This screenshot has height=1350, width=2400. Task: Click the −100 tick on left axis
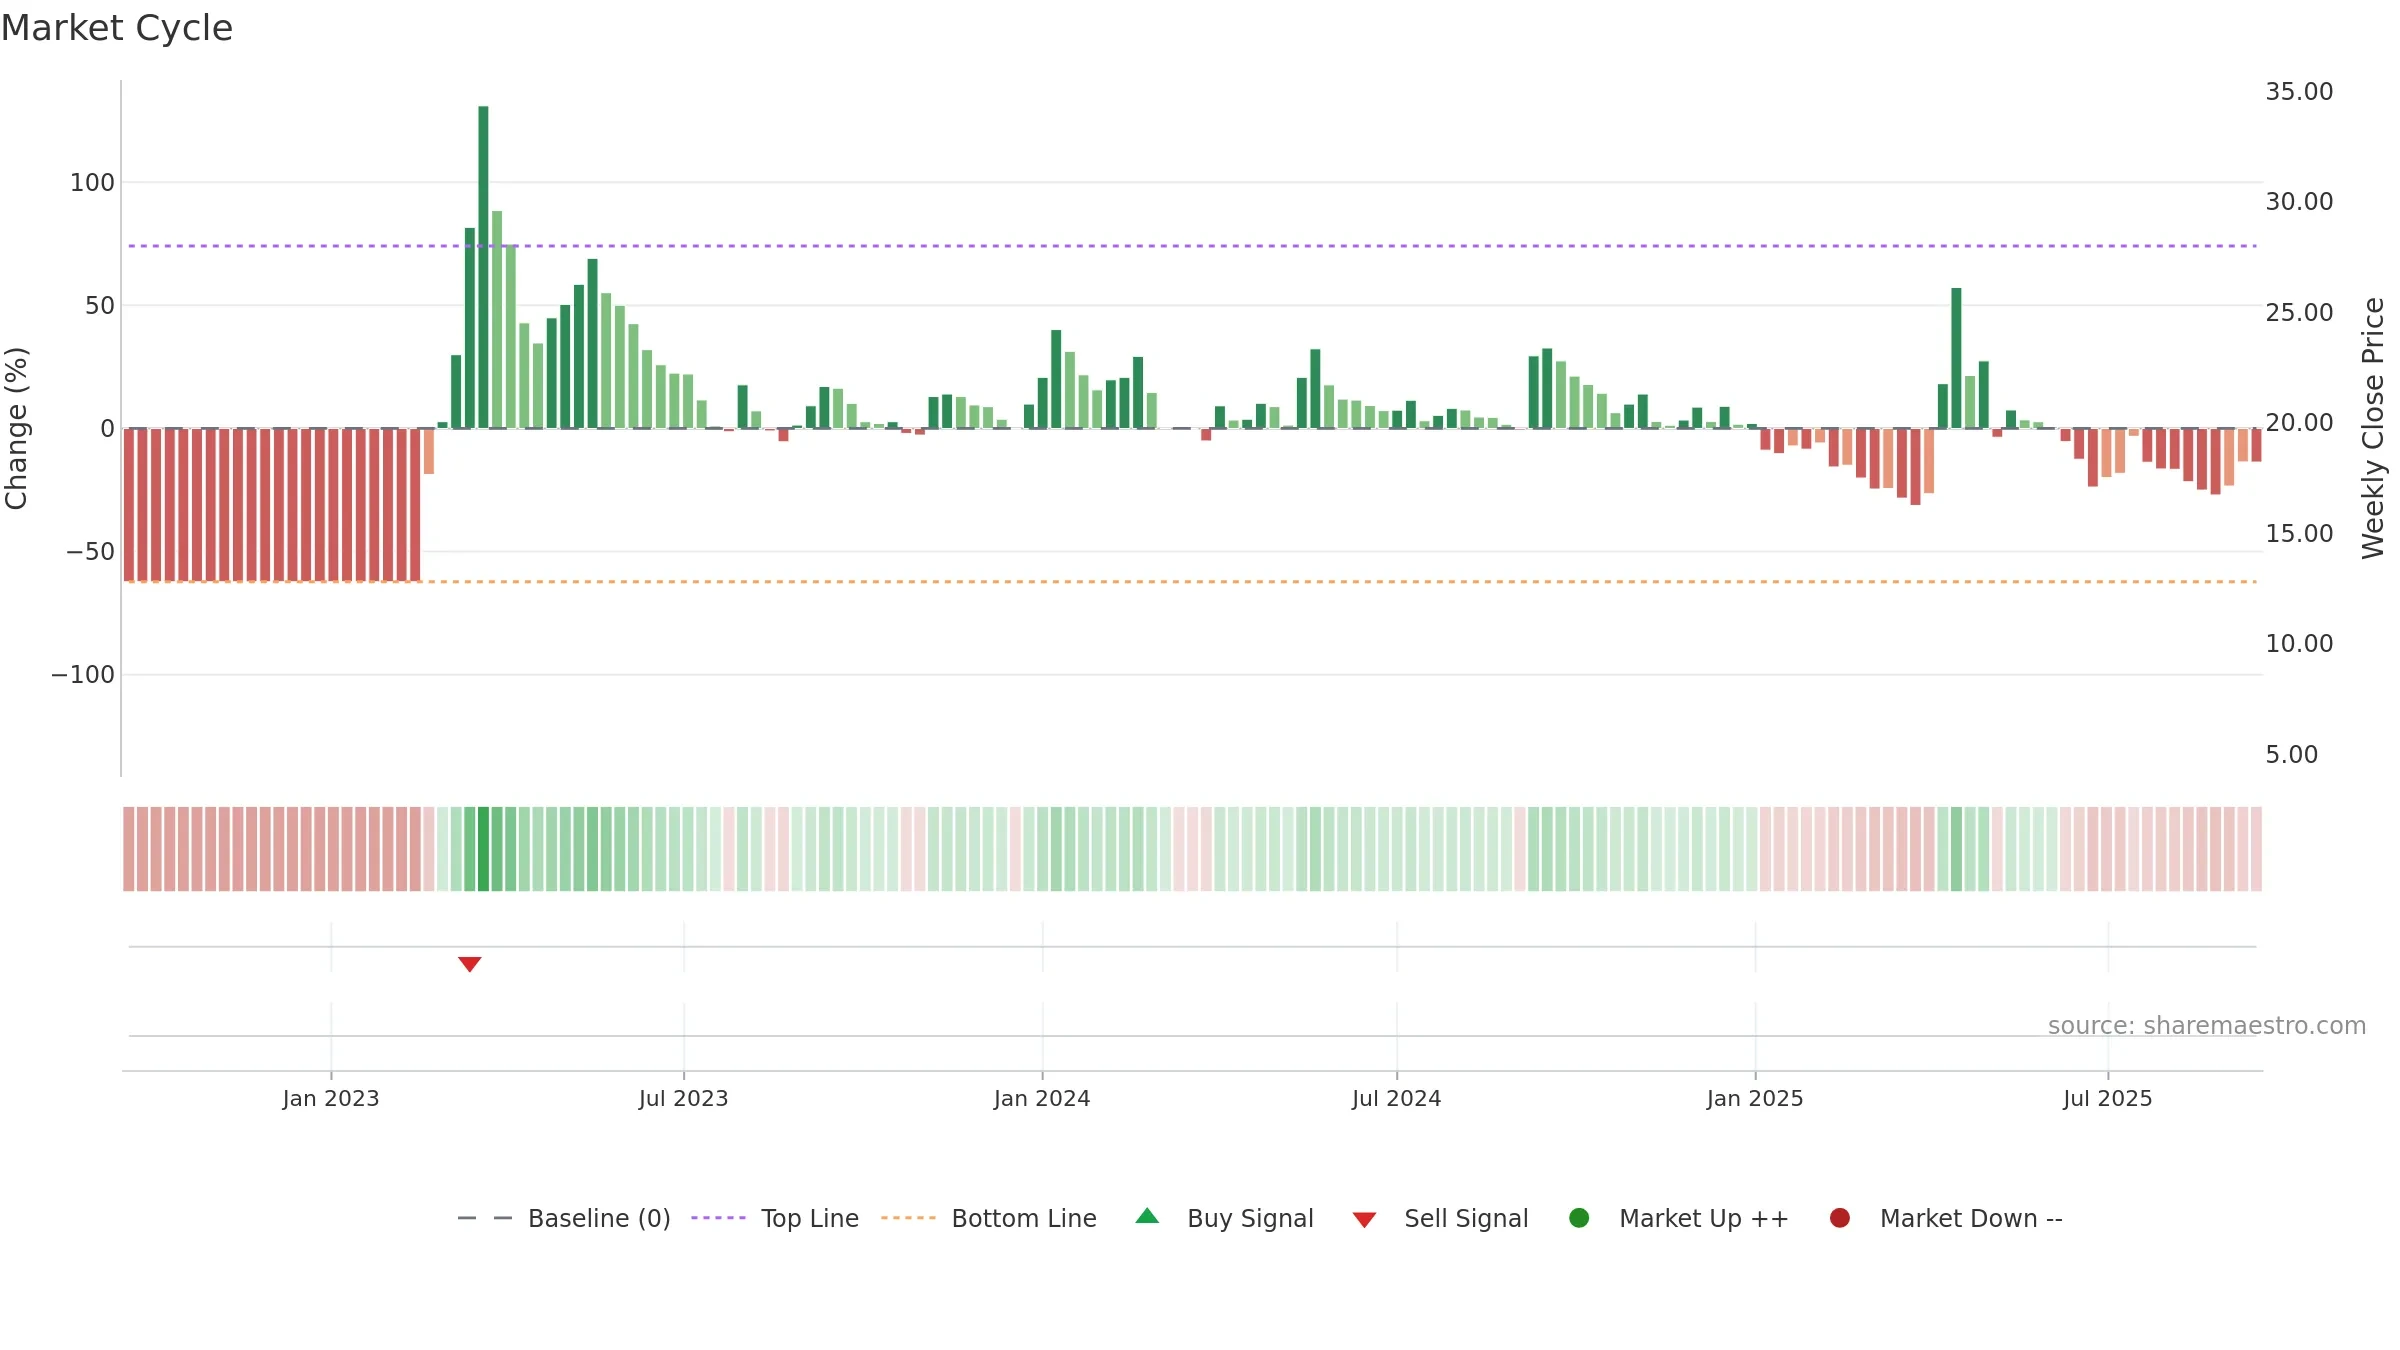[83, 674]
